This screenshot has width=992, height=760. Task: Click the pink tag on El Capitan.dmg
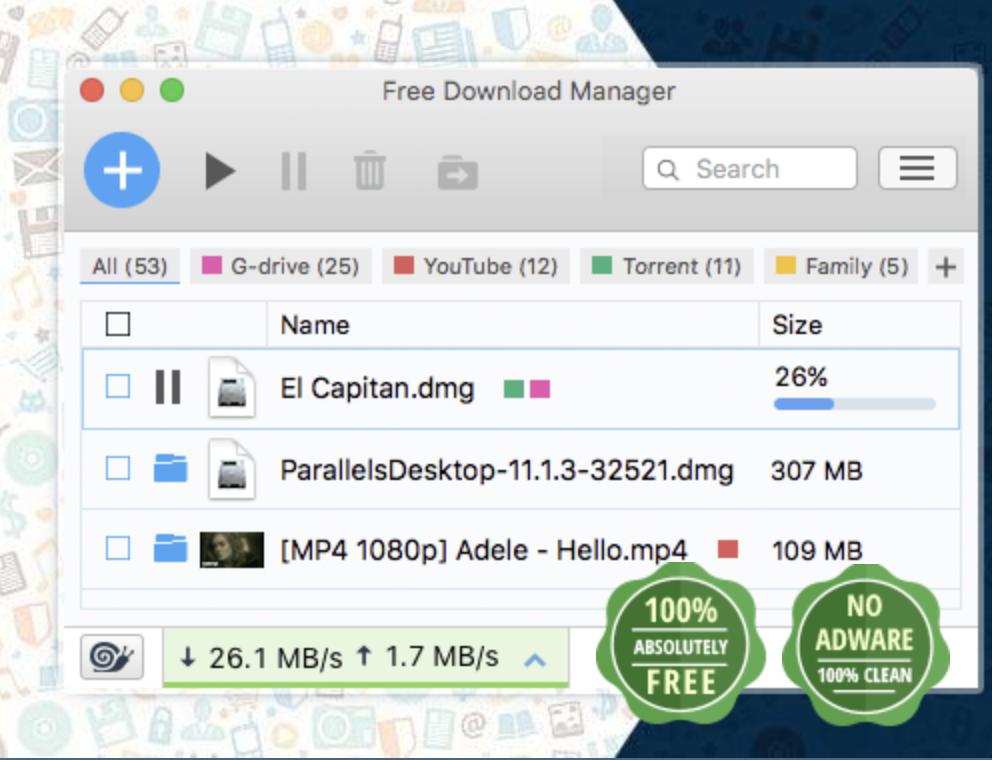(x=540, y=389)
